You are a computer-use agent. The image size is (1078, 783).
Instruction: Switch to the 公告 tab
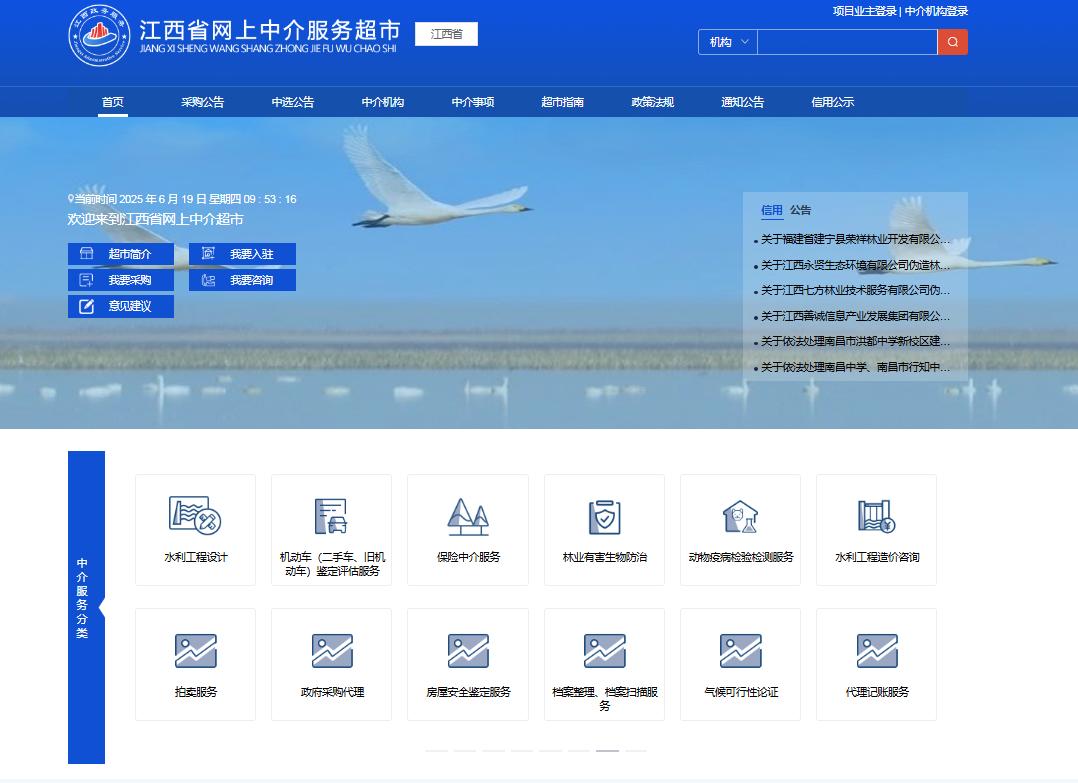click(x=800, y=210)
